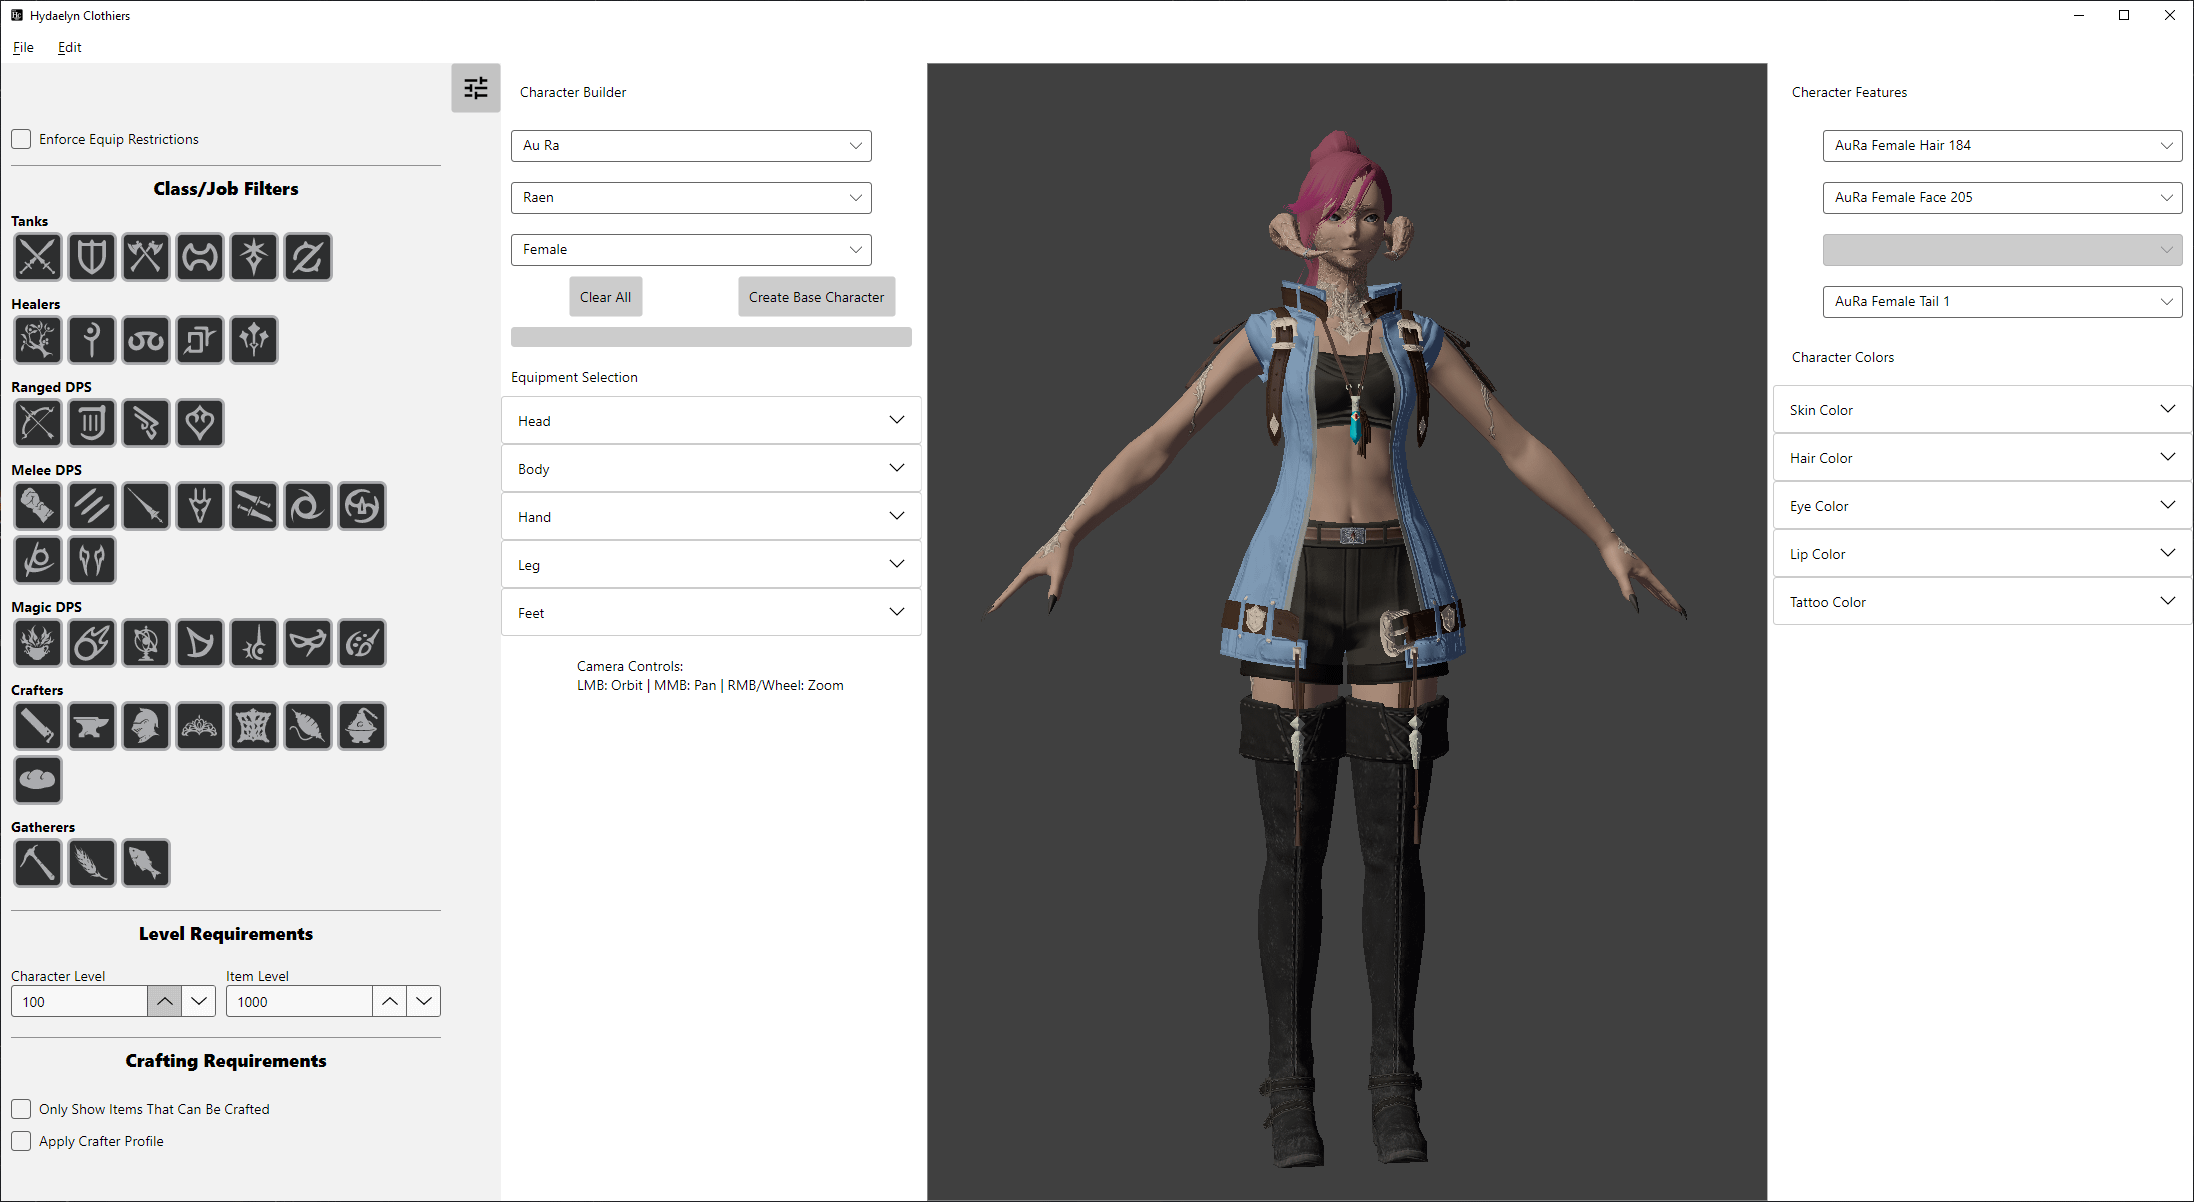Open the AuRa Female Face 205 dropdown
The image size is (2194, 1202).
(x=2002, y=198)
